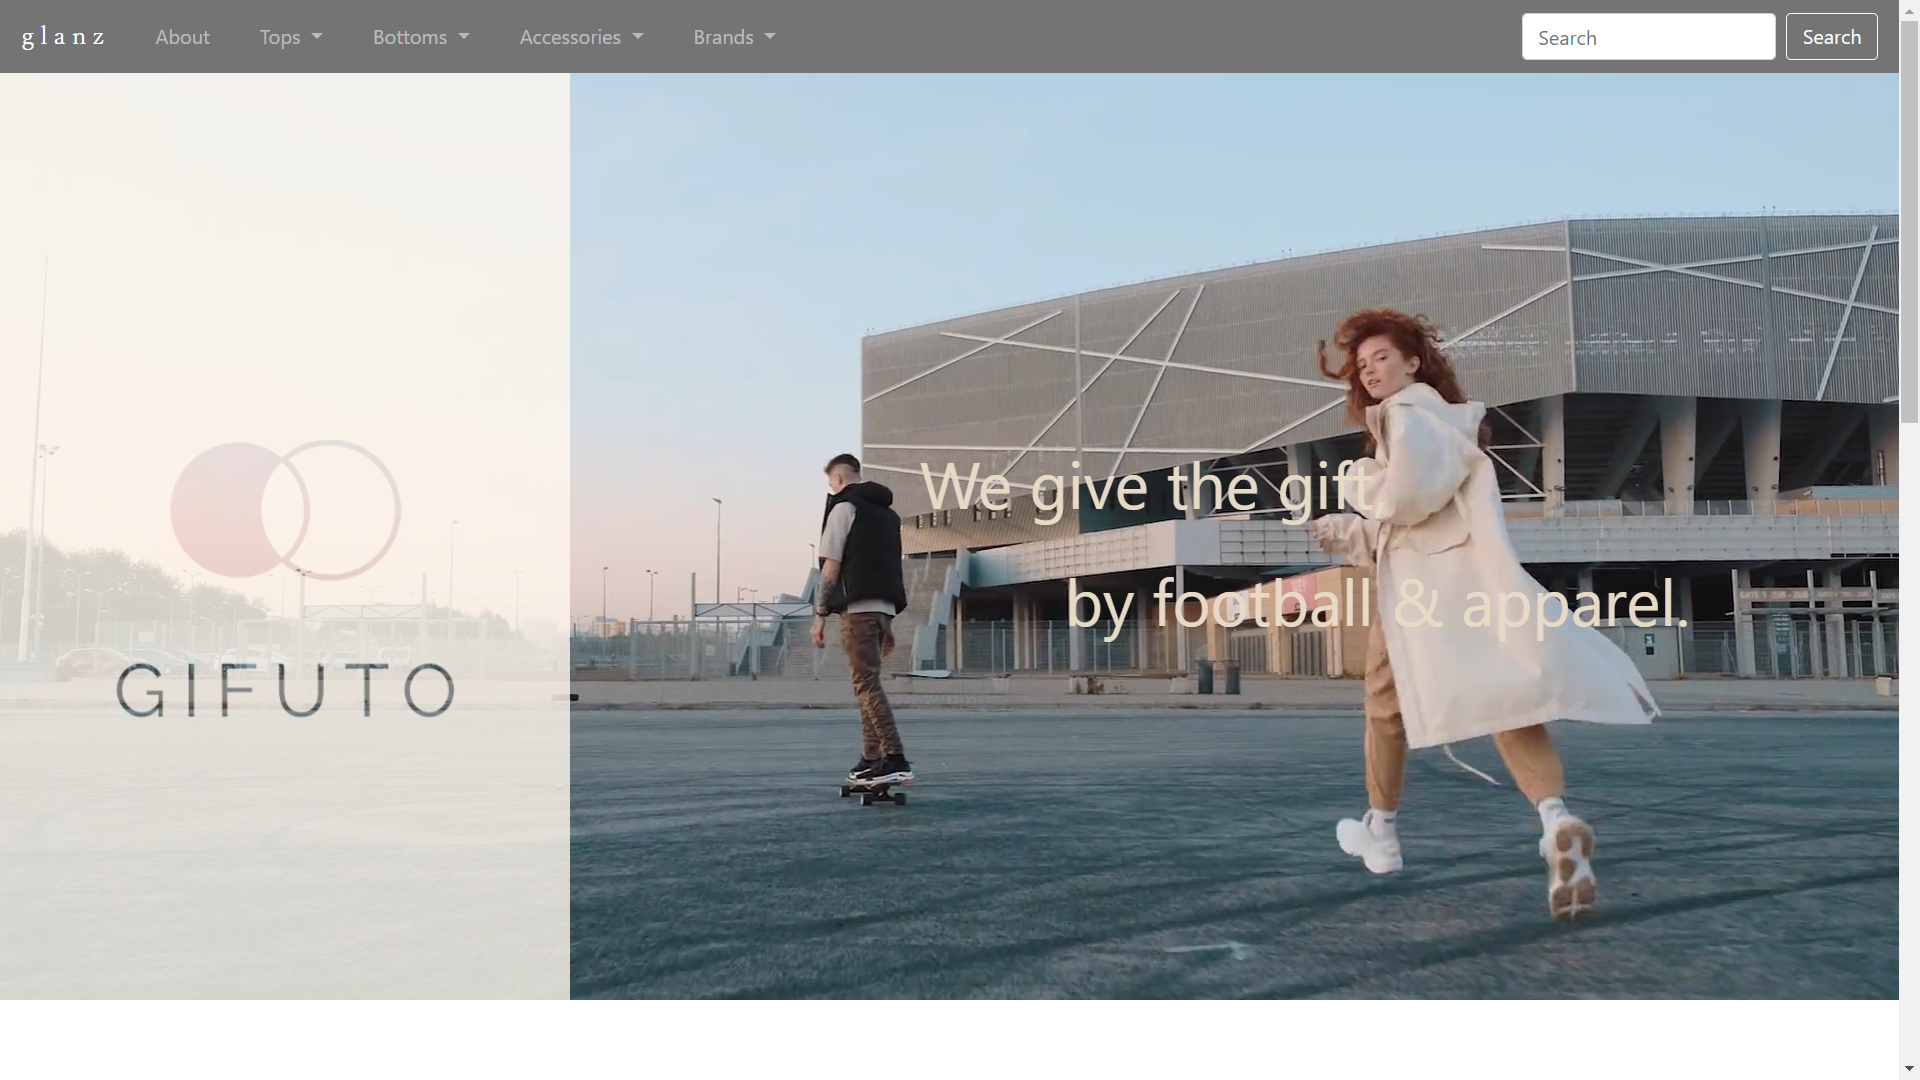The height and width of the screenshot is (1080, 1920).
Task: Click the "We give the gift" headline
Action: tap(1150, 488)
